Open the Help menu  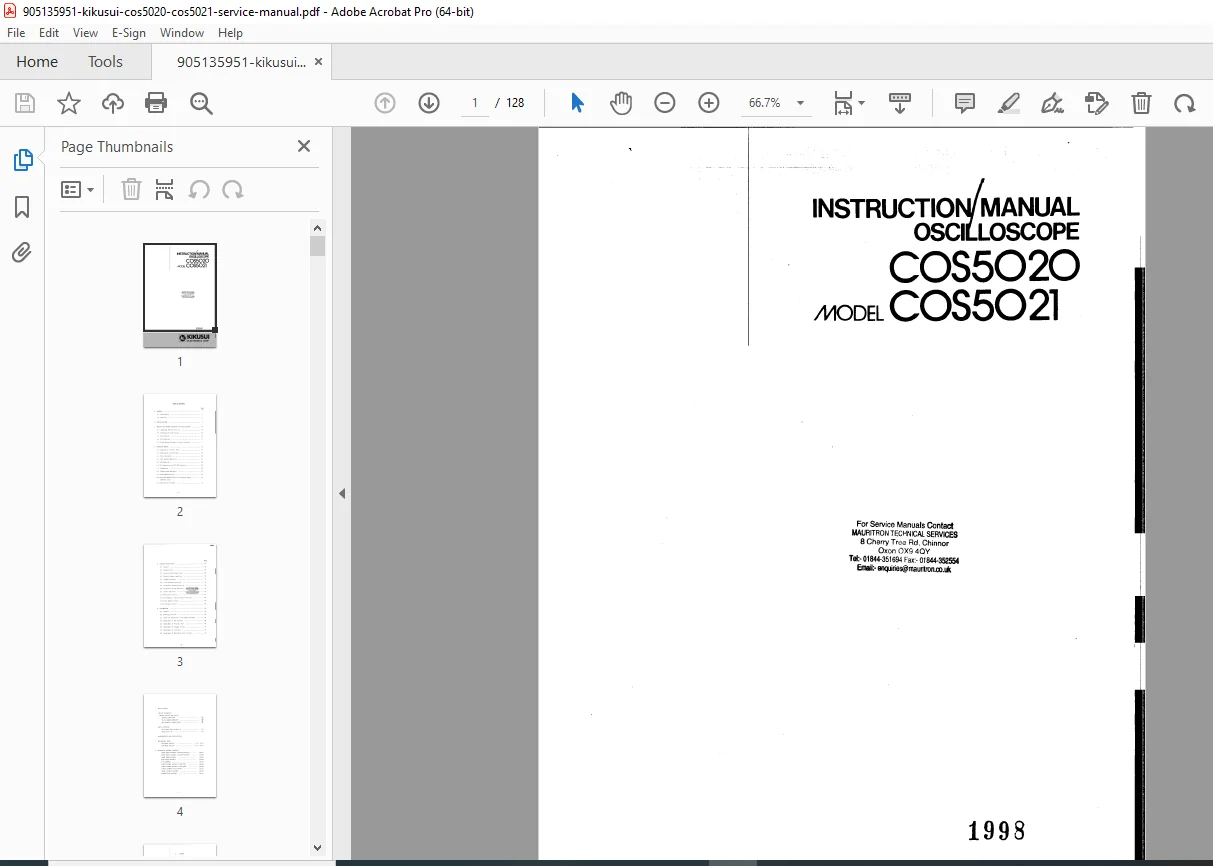[x=231, y=33]
